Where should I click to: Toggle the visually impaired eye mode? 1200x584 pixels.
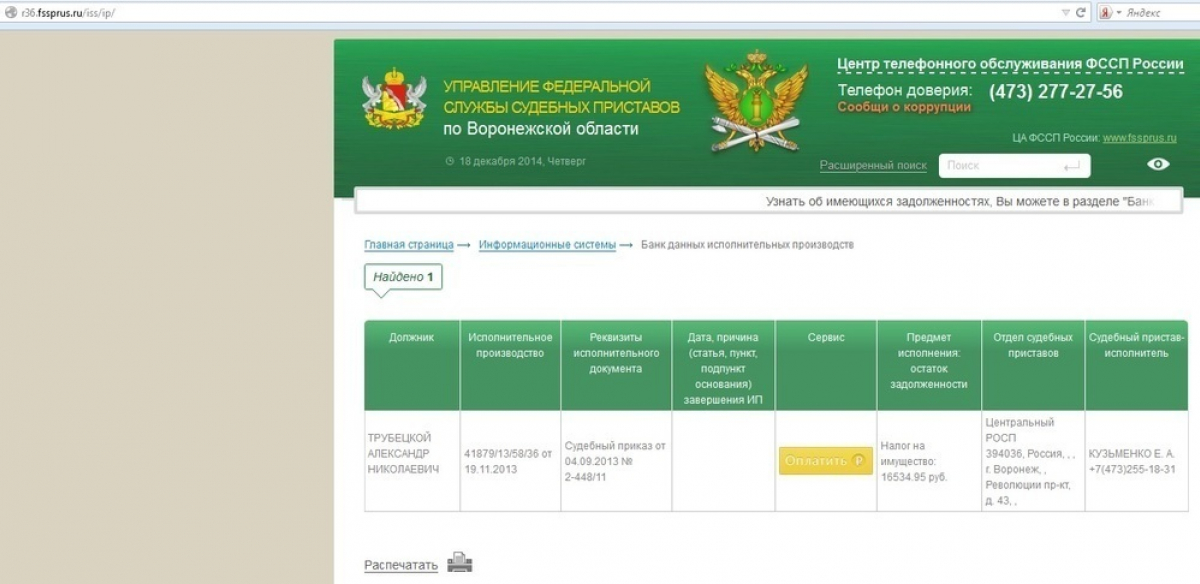[x=1158, y=165]
